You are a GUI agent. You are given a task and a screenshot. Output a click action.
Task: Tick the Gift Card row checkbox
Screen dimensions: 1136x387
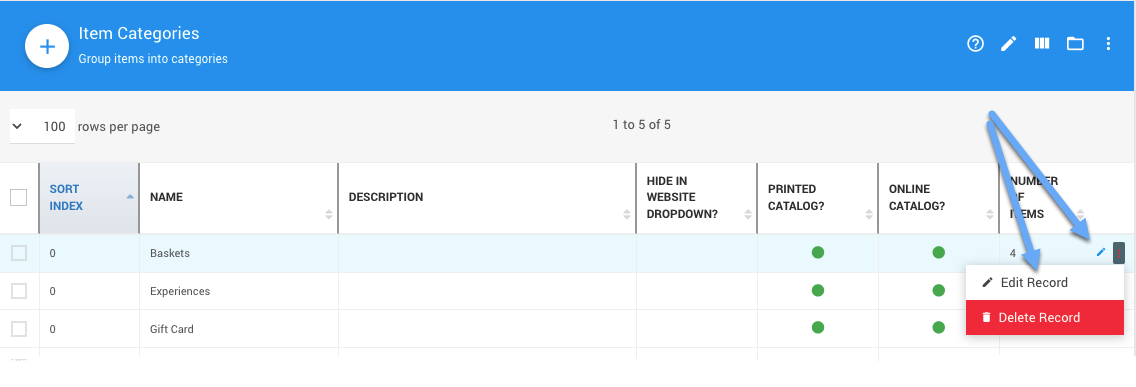[19, 328]
